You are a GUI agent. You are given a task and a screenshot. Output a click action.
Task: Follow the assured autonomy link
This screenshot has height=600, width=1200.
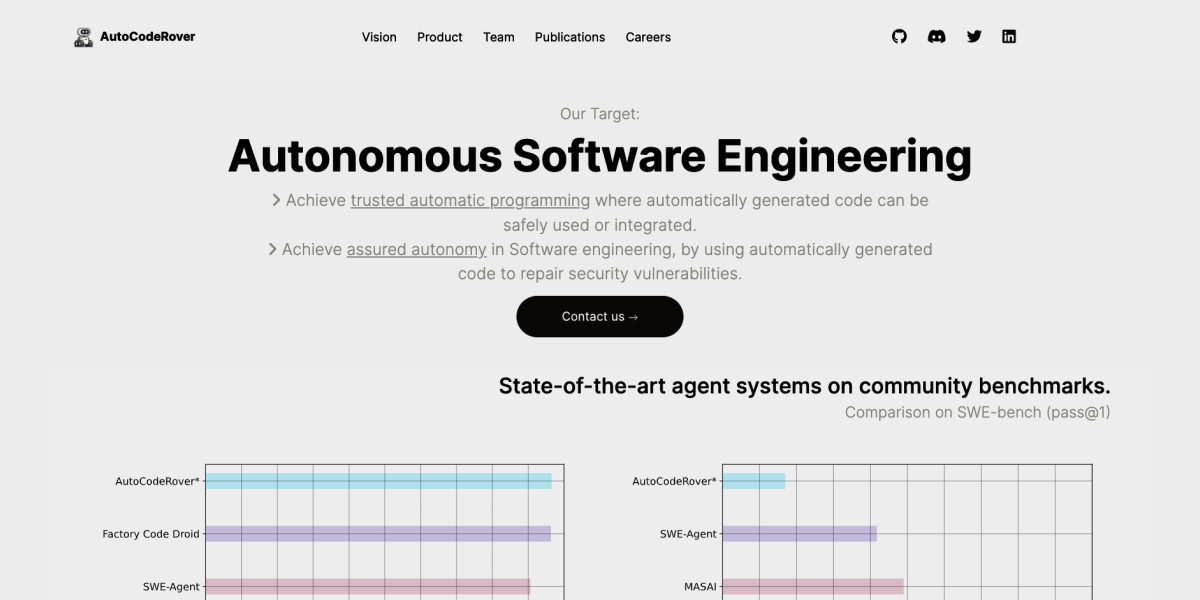[x=416, y=249]
